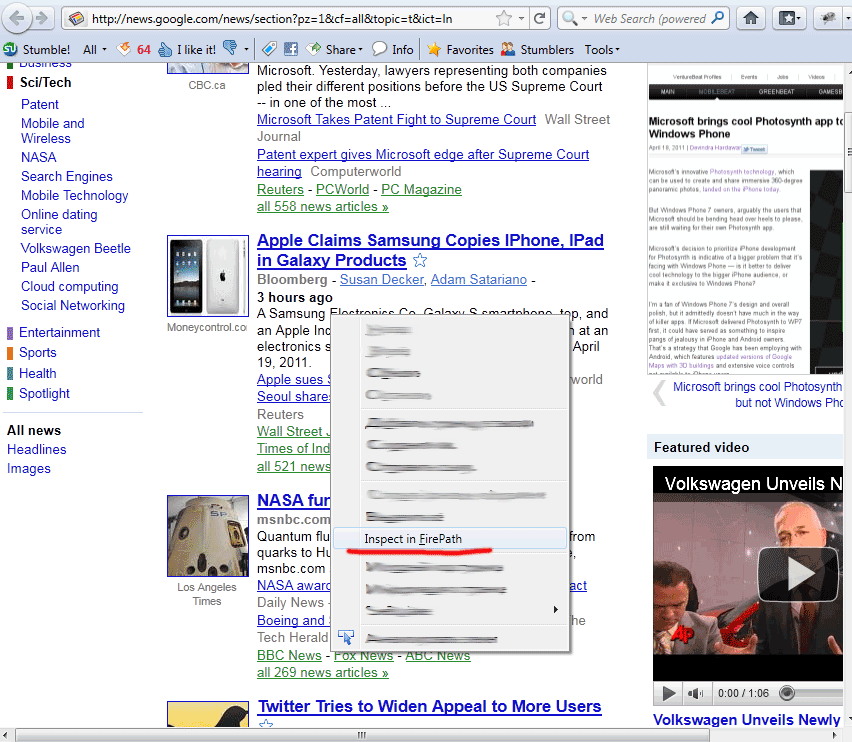Screen dimensions: 852x742
Task: Open the BBC News source link
Action: click(289, 656)
